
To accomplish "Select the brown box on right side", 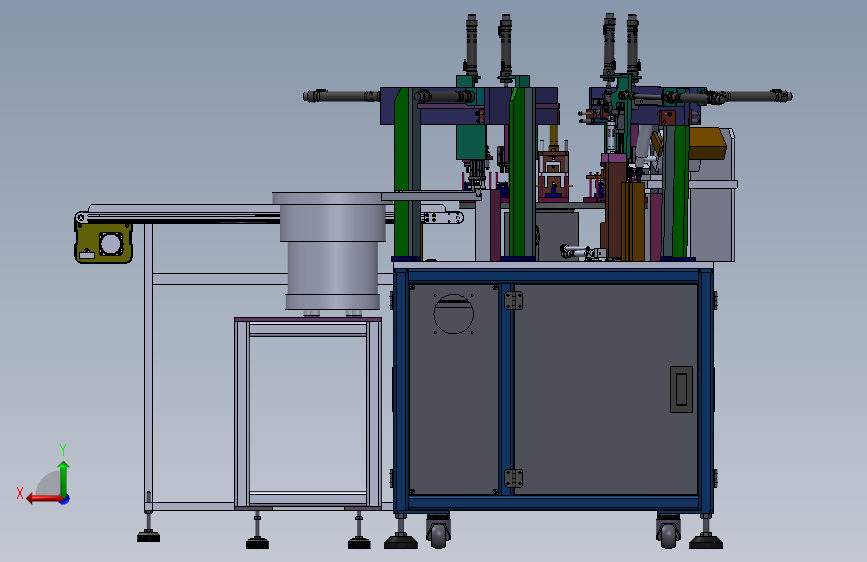I will coord(707,143).
